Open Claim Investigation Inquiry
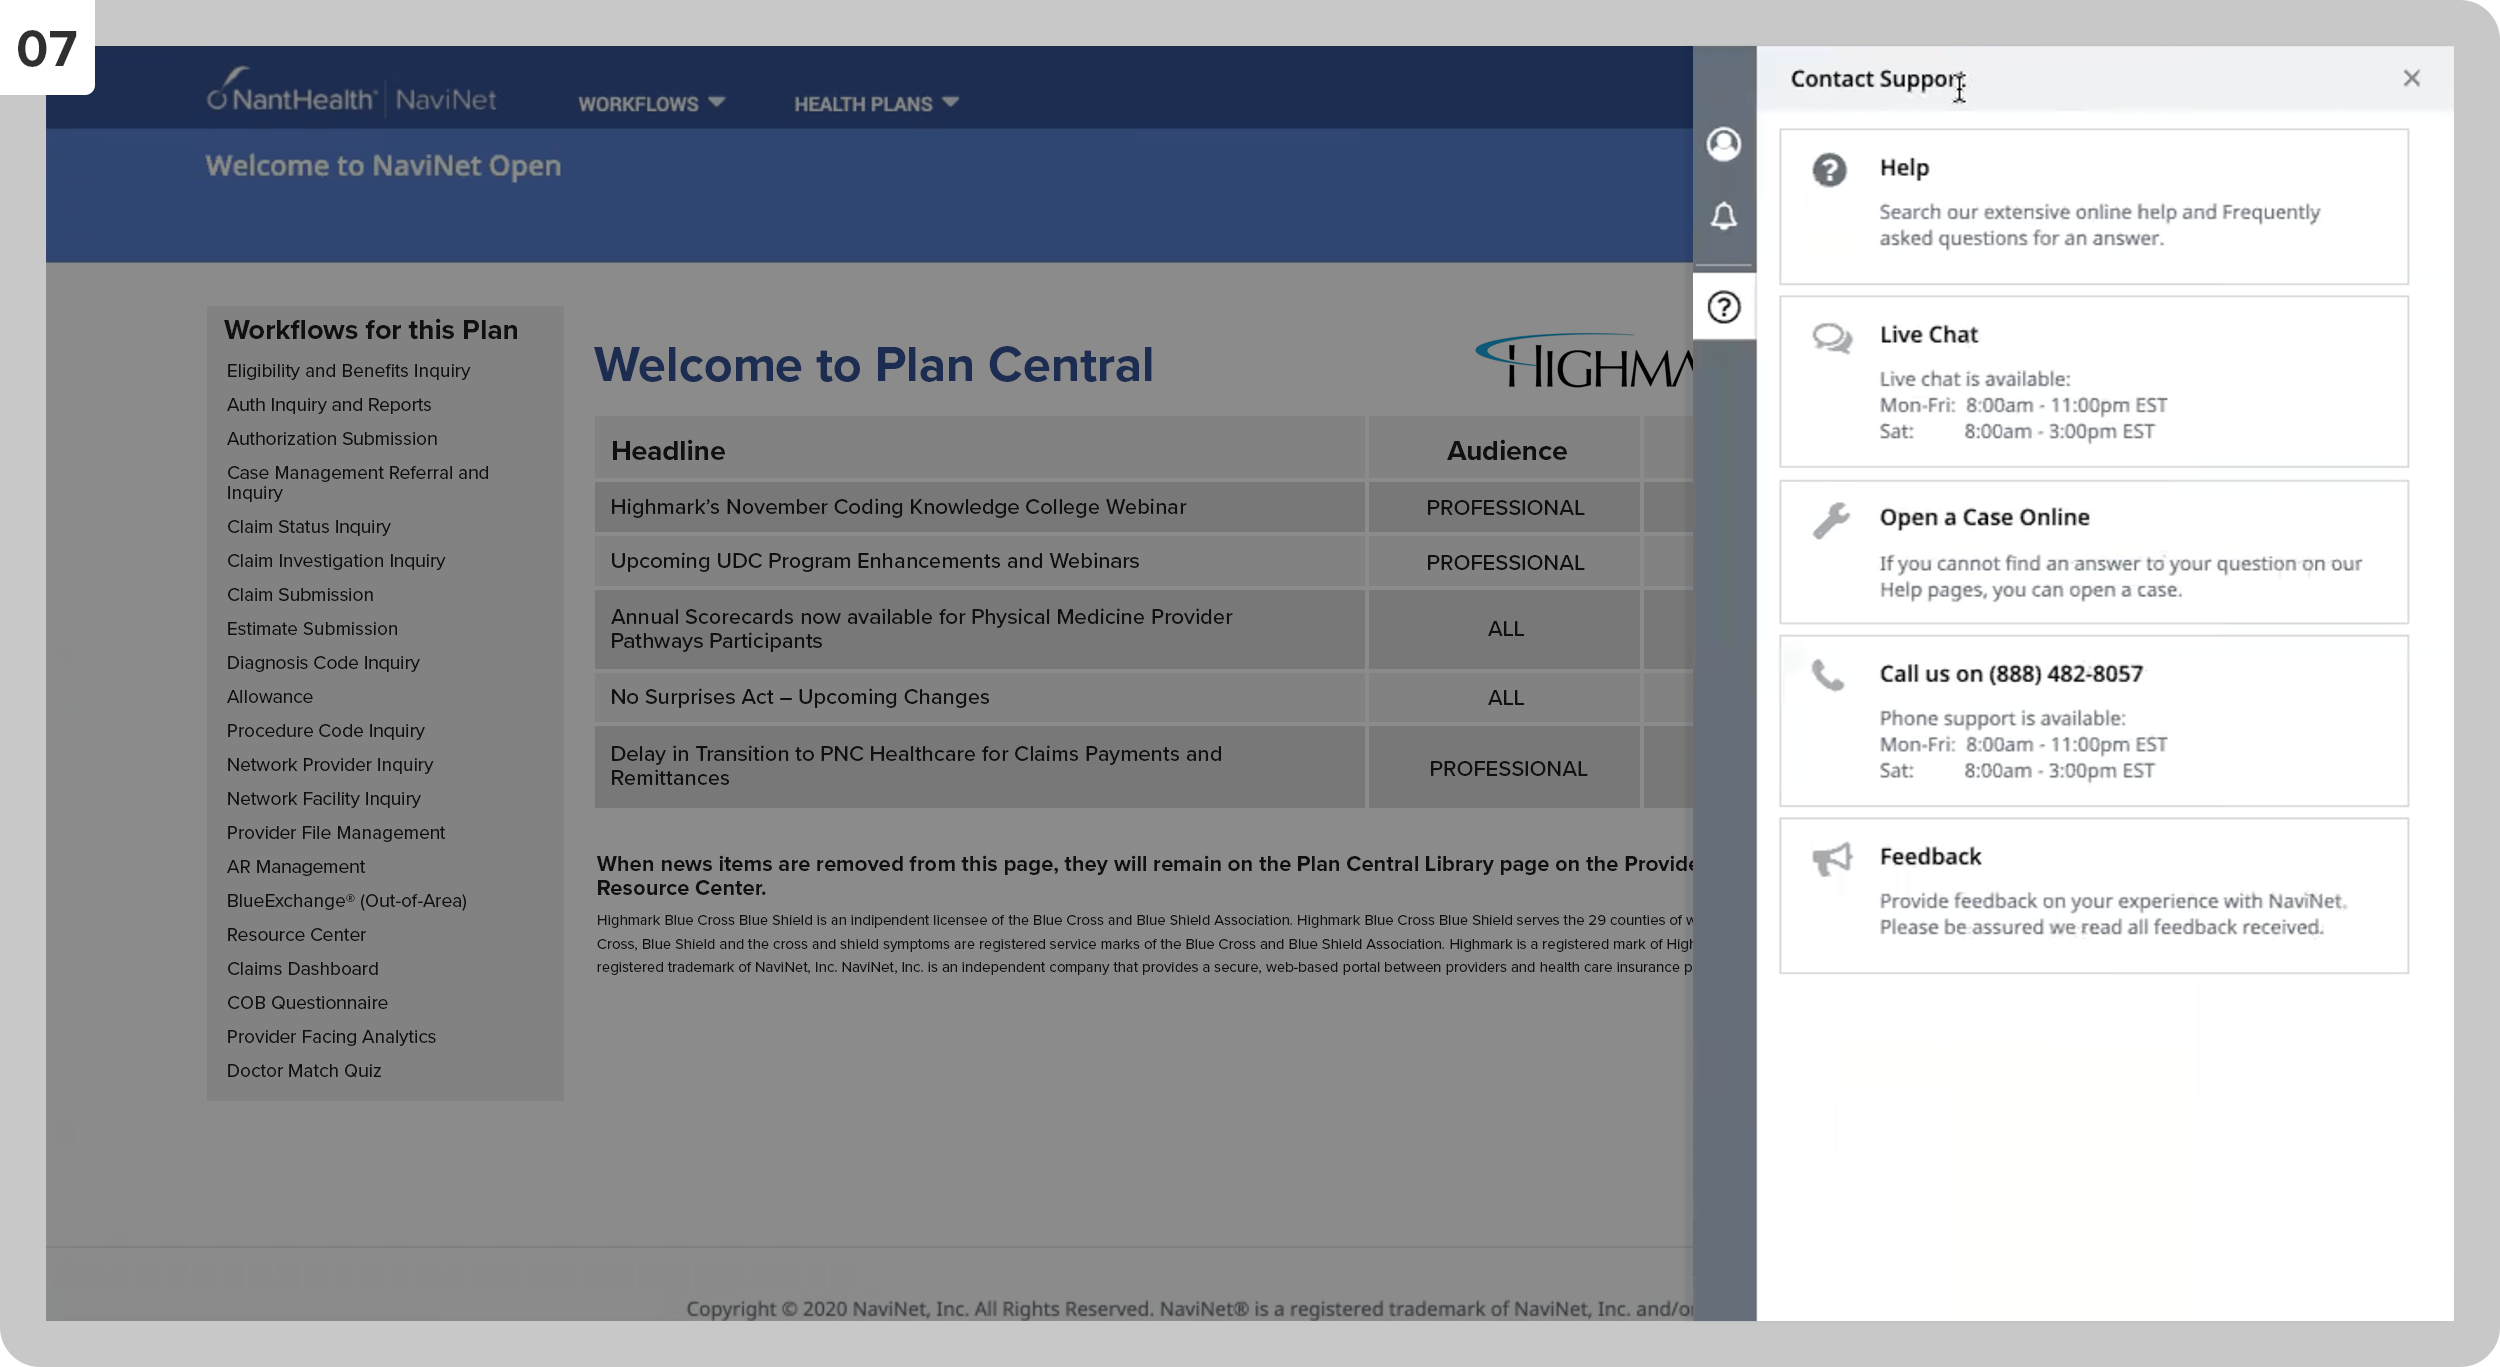Screen dimensions: 2500x1367 pos(336,560)
